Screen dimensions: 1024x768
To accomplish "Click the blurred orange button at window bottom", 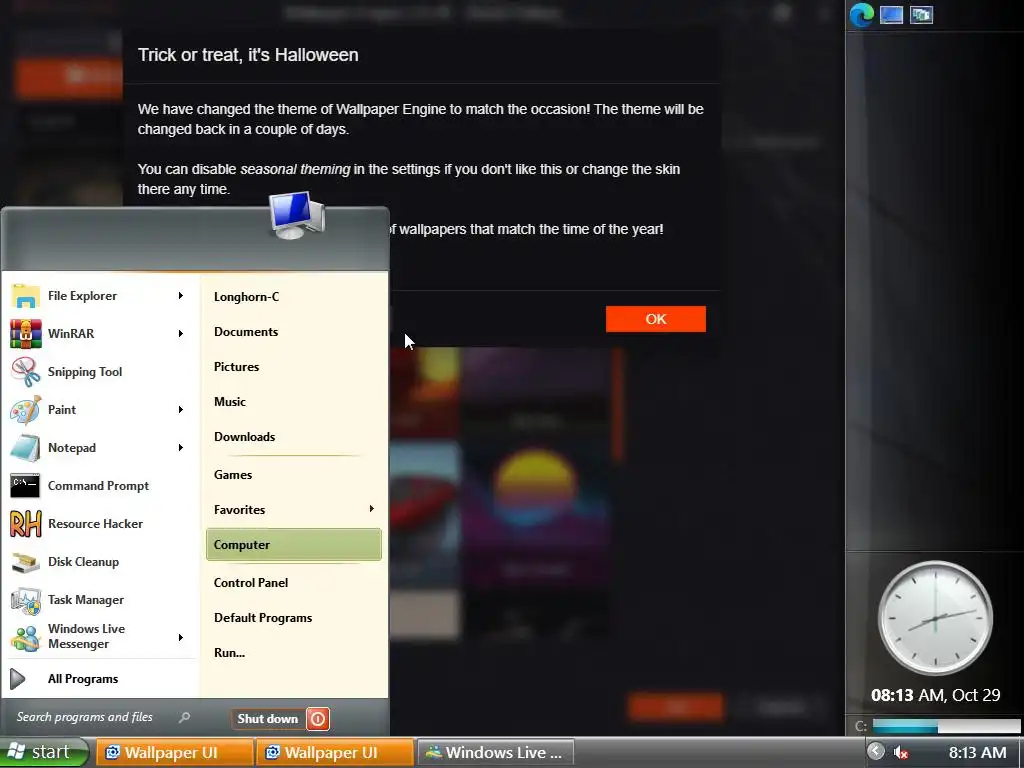I will click(675, 707).
